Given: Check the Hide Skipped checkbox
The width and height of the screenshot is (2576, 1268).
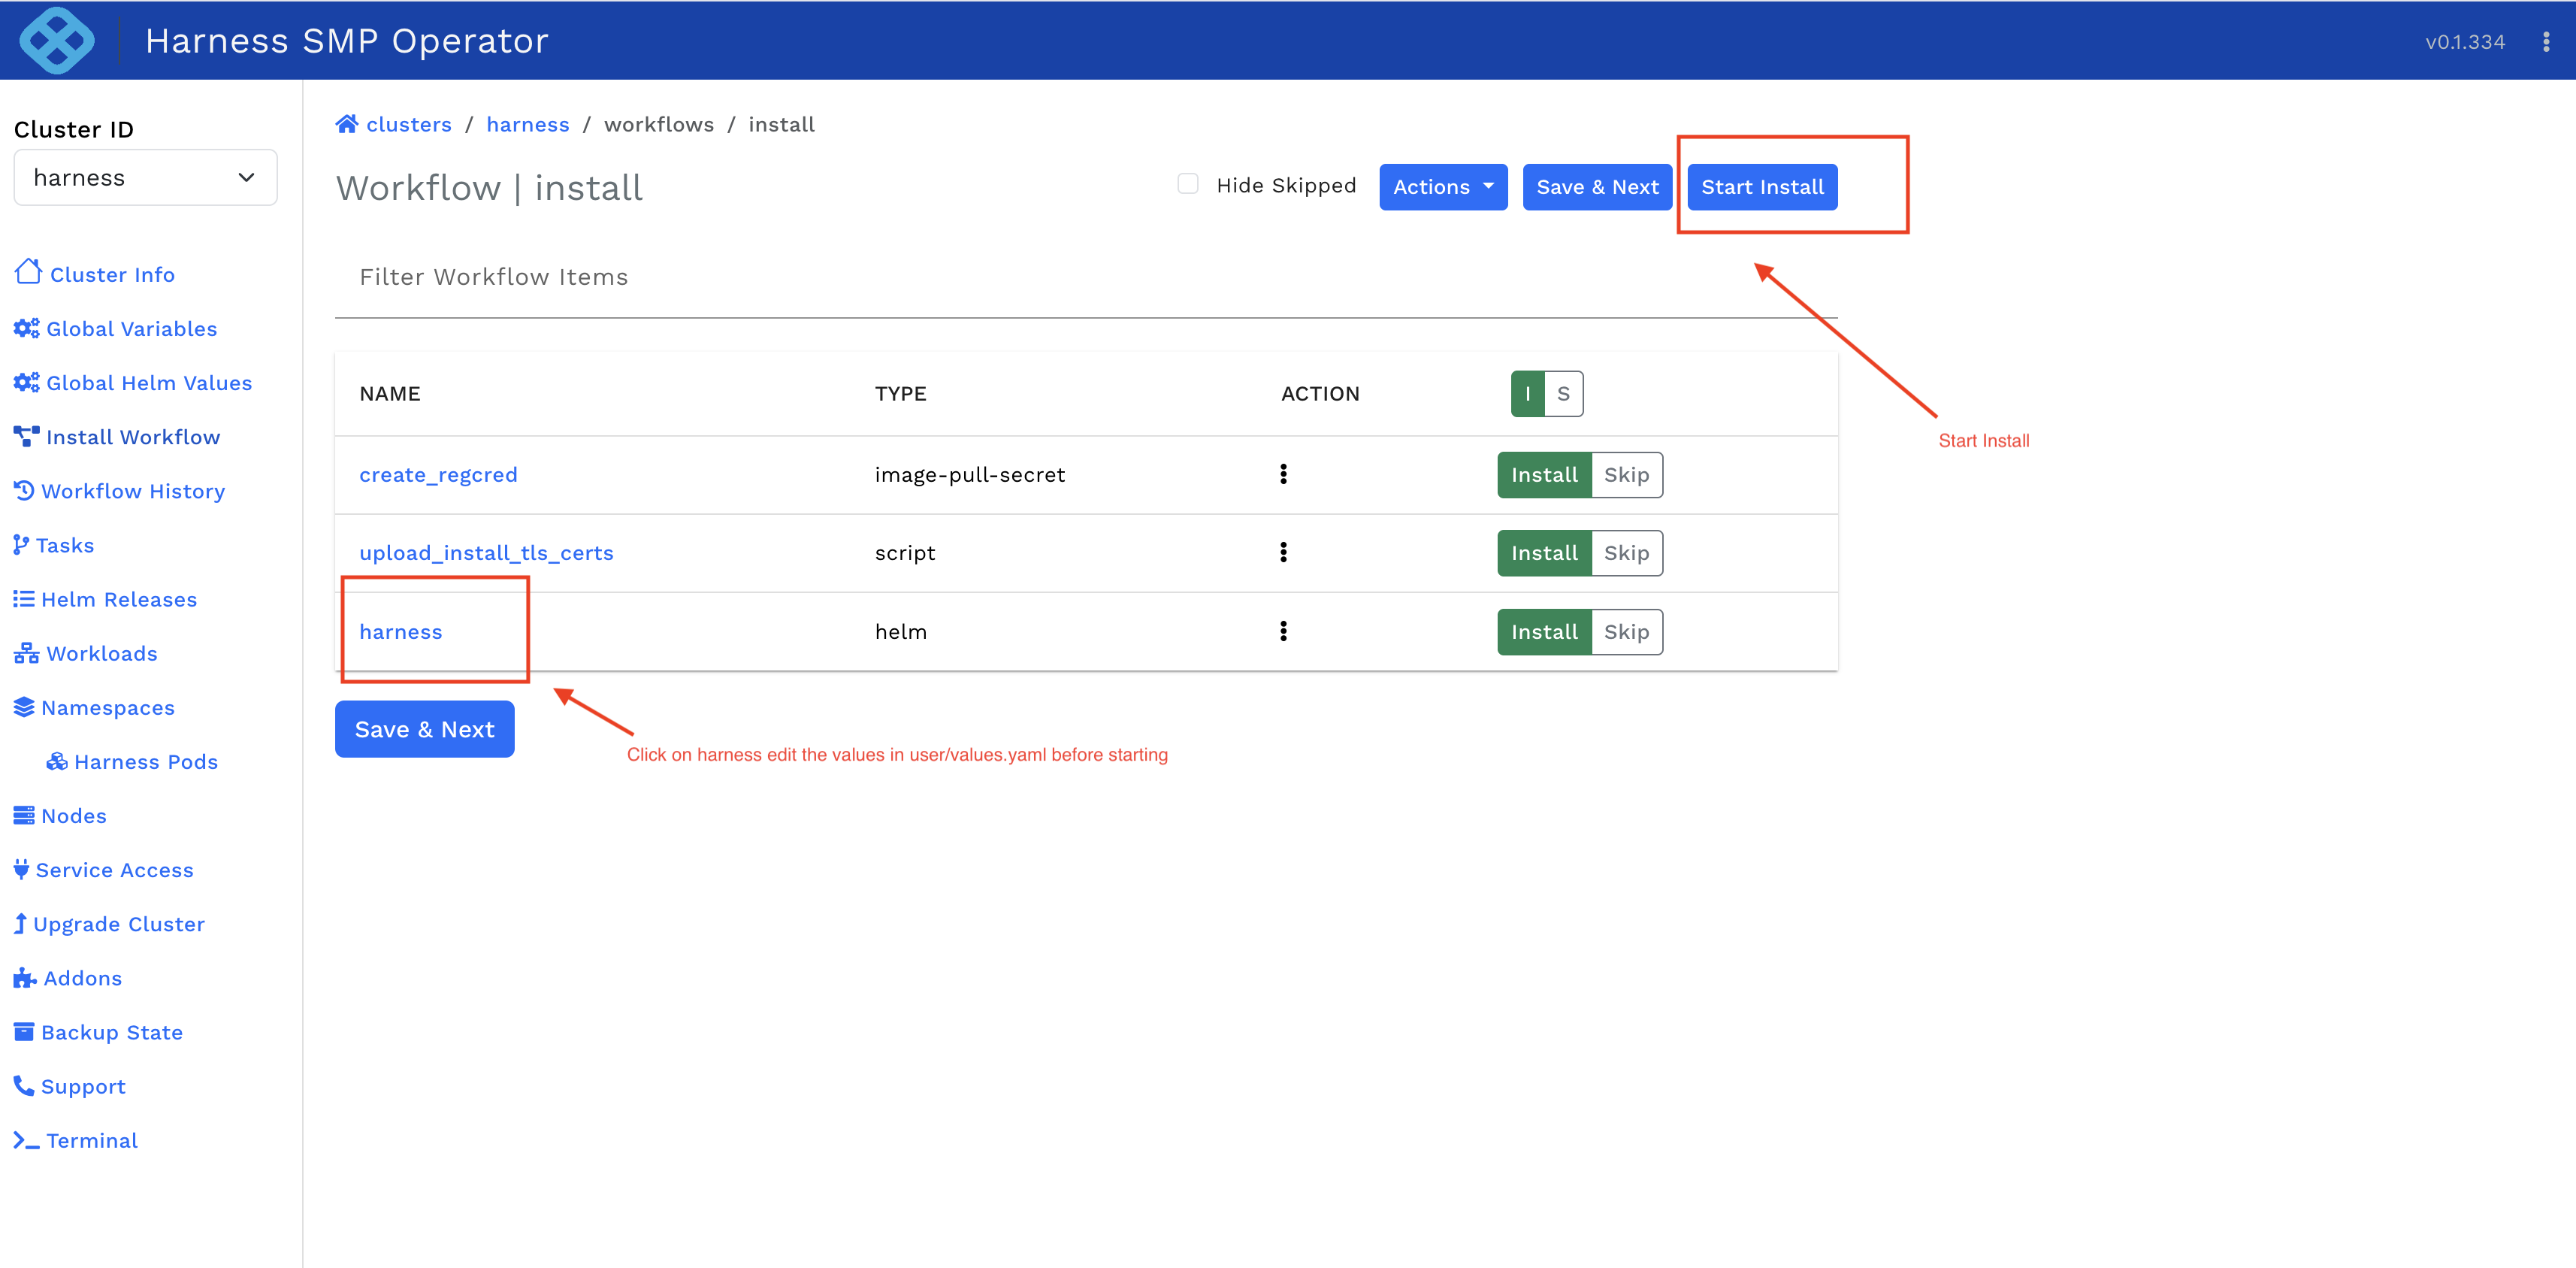Looking at the screenshot, I should tap(1187, 184).
